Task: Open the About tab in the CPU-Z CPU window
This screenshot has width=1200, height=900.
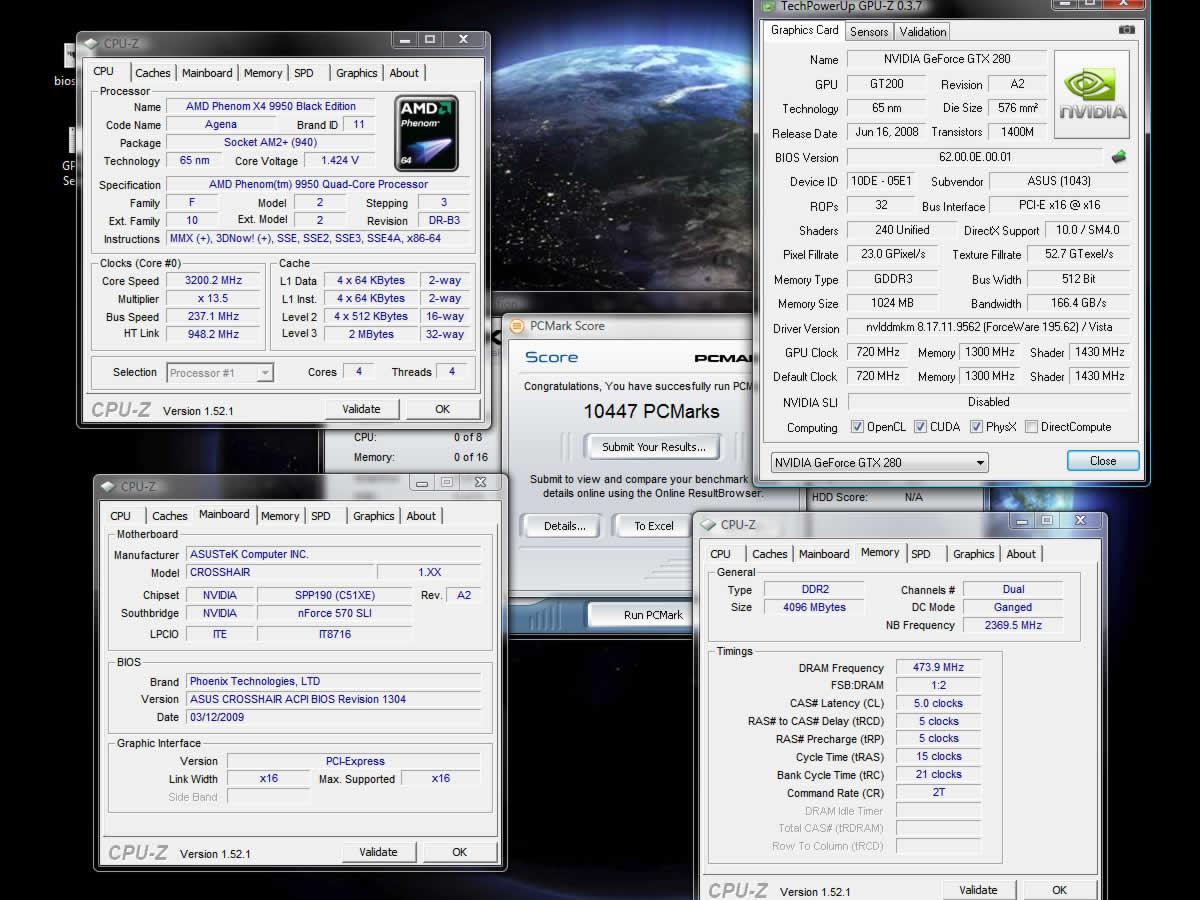Action: point(404,73)
